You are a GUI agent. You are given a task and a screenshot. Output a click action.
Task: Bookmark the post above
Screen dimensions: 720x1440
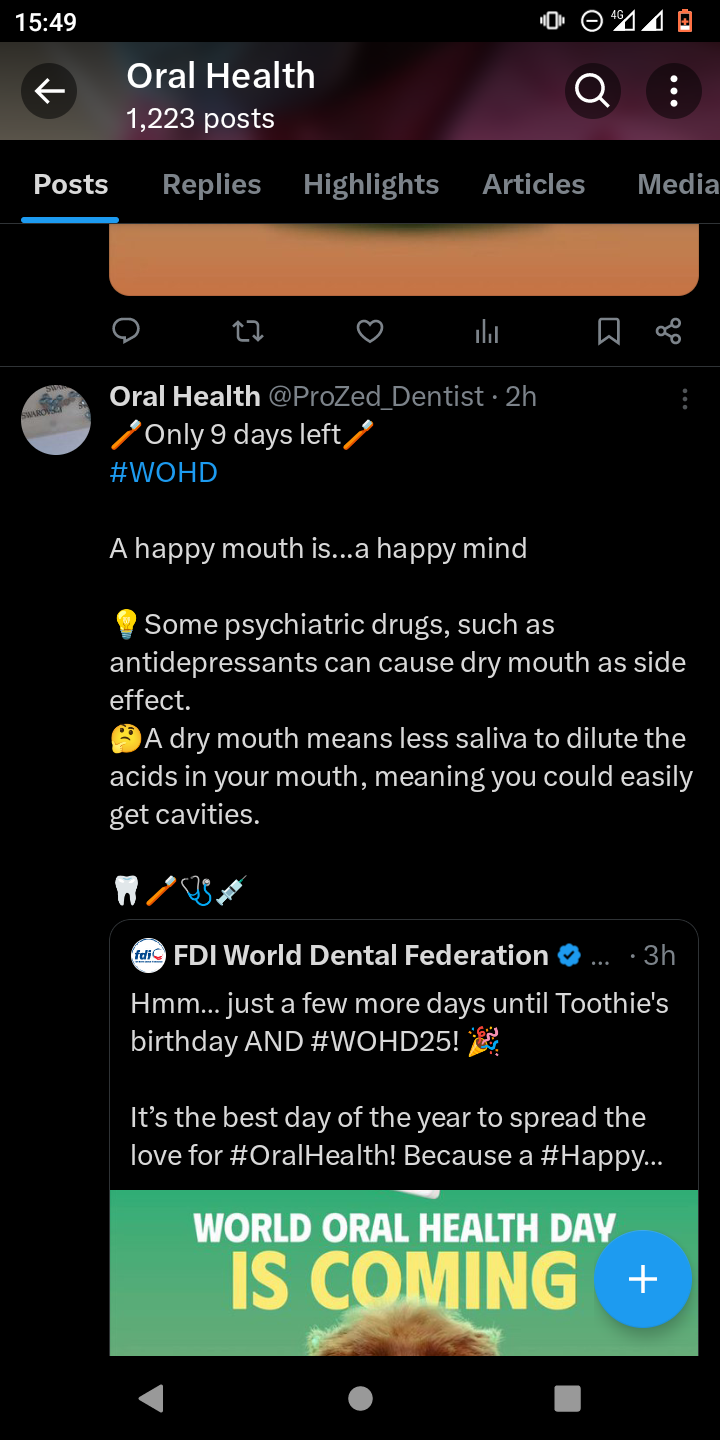(x=608, y=331)
